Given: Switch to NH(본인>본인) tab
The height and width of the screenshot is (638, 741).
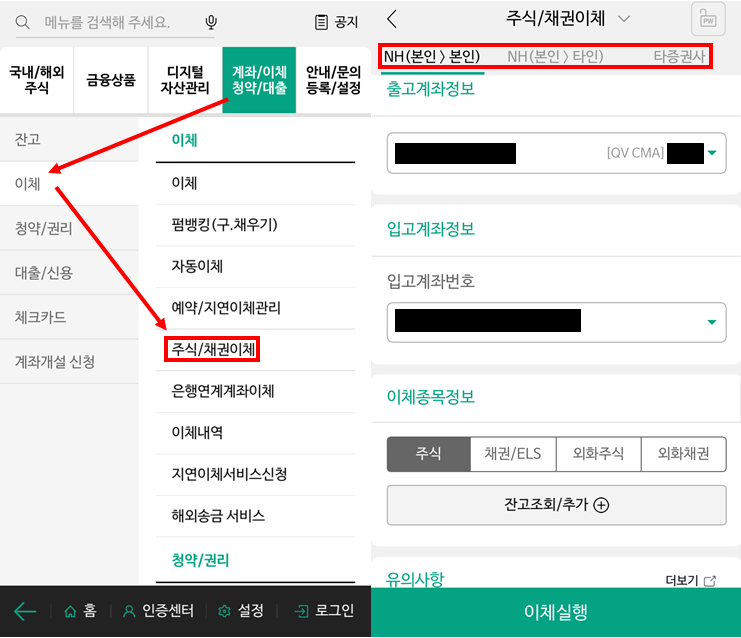Looking at the screenshot, I should tap(432, 57).
